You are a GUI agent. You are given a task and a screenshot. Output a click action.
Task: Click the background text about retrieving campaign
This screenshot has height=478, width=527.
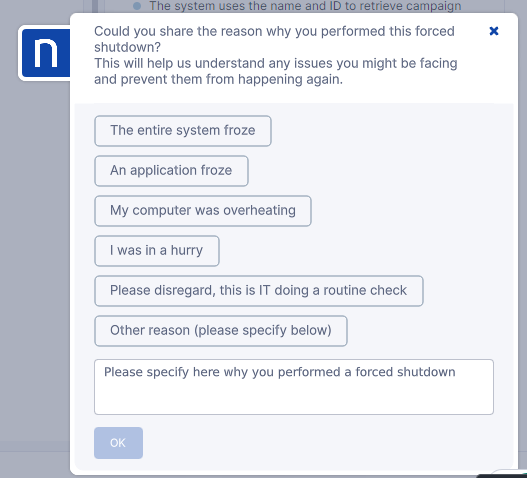point(305,6)
